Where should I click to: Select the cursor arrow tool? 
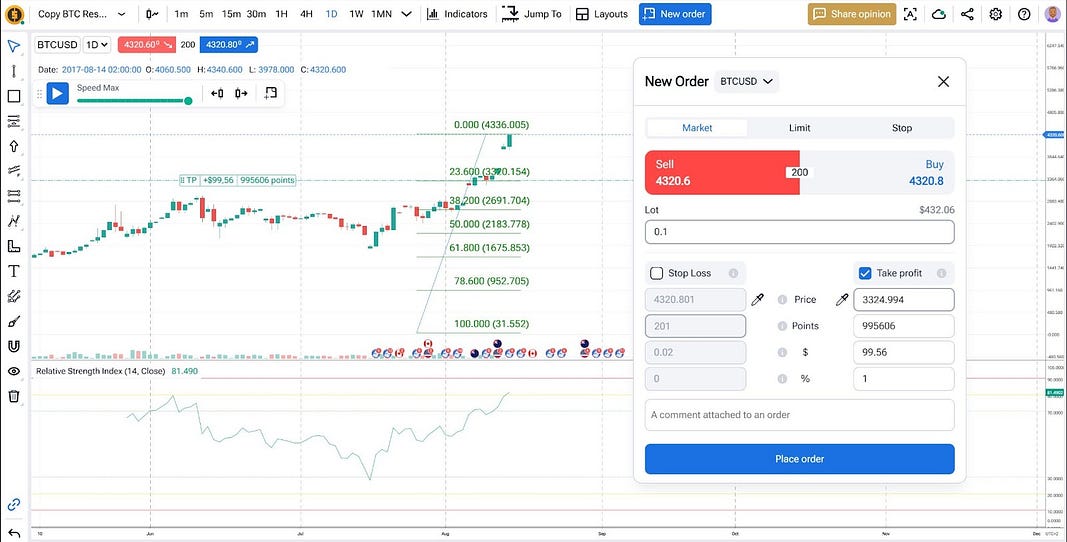pyautogui.click(x=14, y=46)
